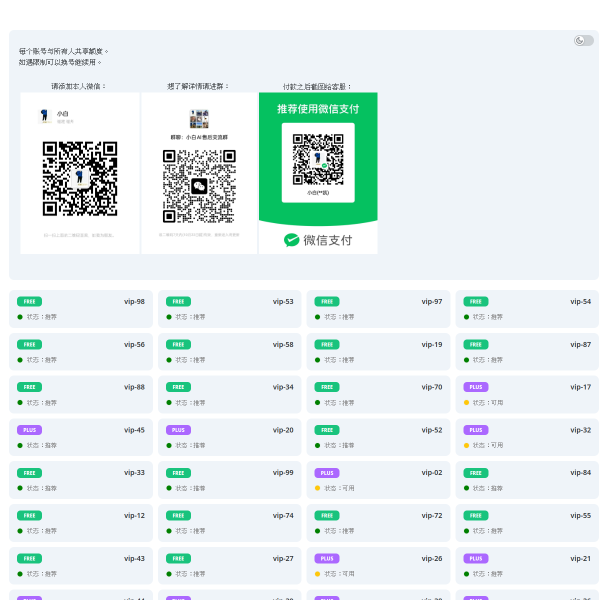The width and height of the screenshot is (600, 600).
Task: Select the vip-12 account card
Action: coord(81,523)
